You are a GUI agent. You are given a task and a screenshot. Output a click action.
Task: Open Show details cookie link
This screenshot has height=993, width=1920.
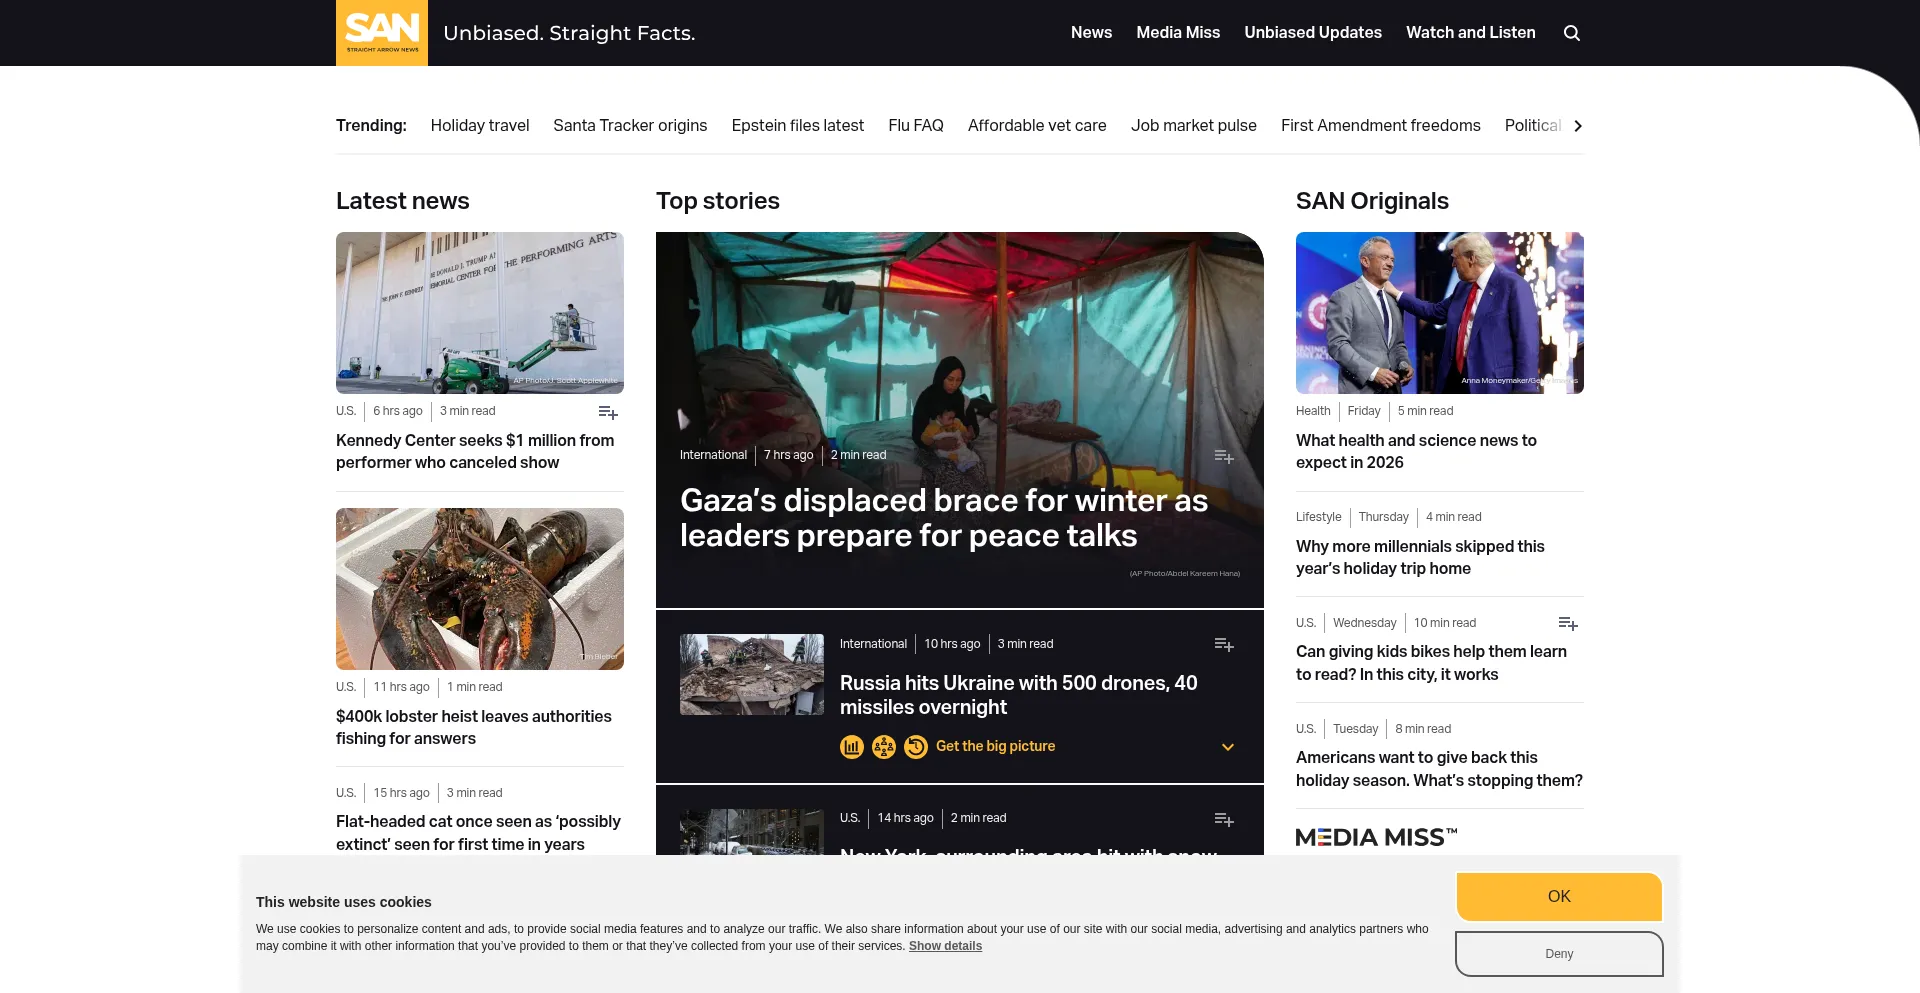point(945,946)
